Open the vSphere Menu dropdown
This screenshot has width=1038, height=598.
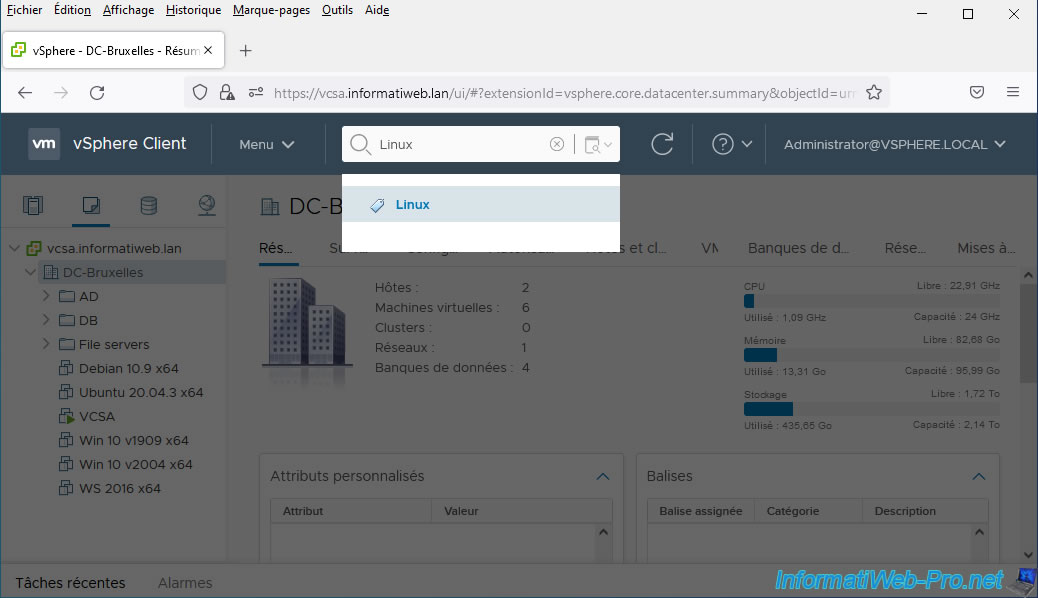point(266,144)
